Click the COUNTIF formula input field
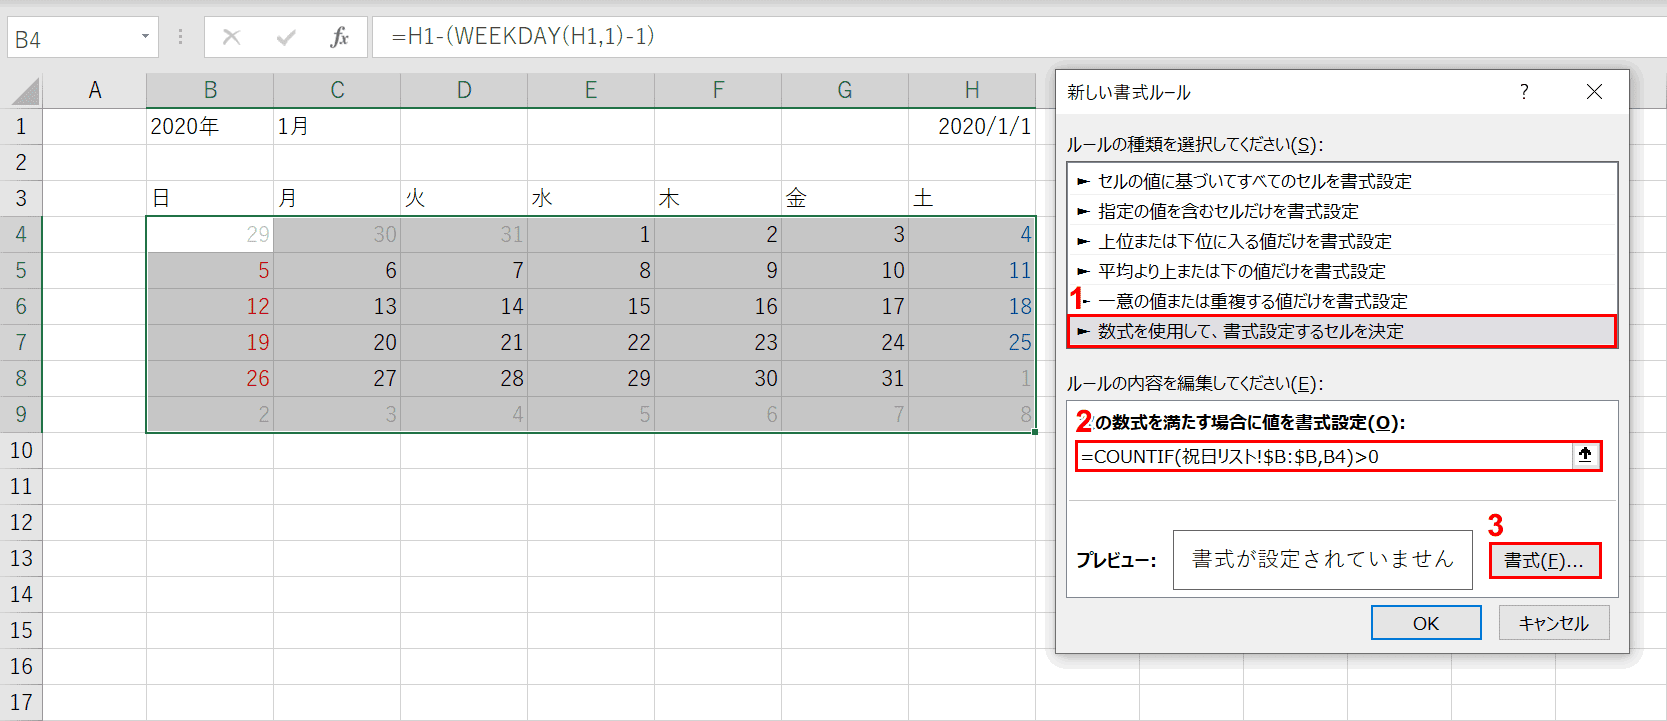 click(x=1324, y=456)
